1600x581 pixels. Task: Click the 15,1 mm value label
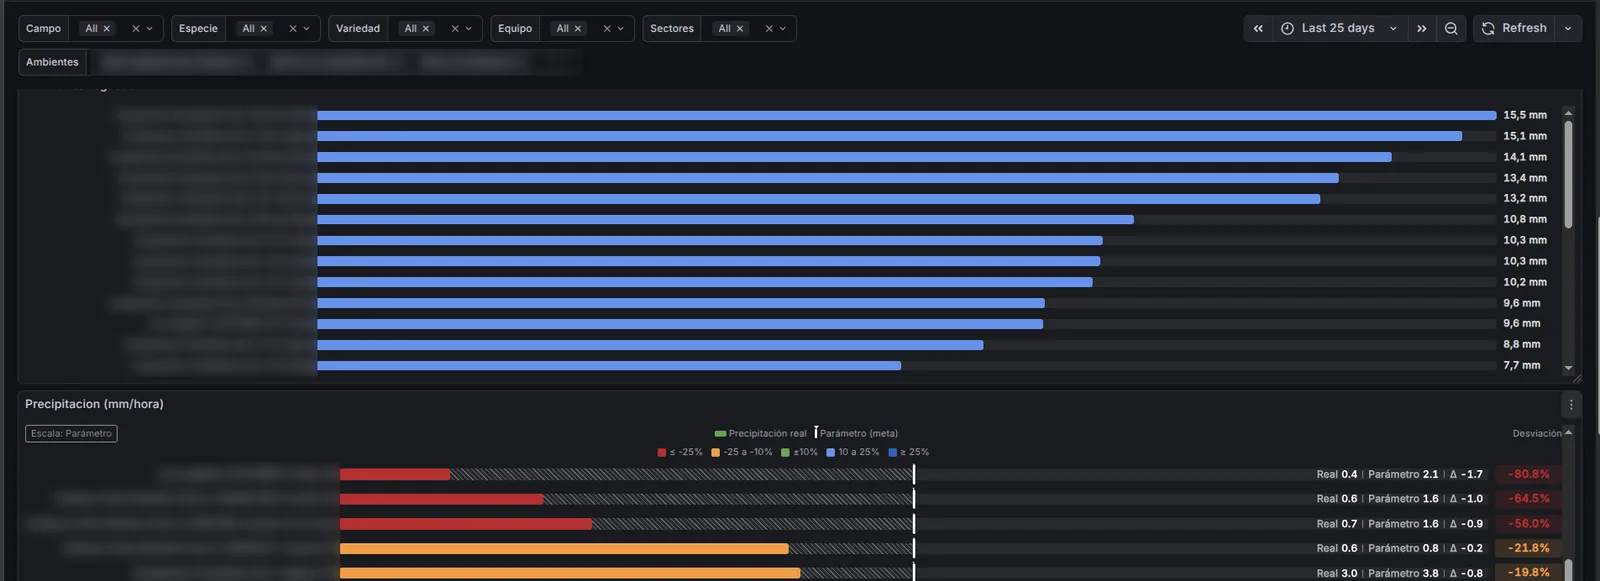click(x=1525, y=136)
